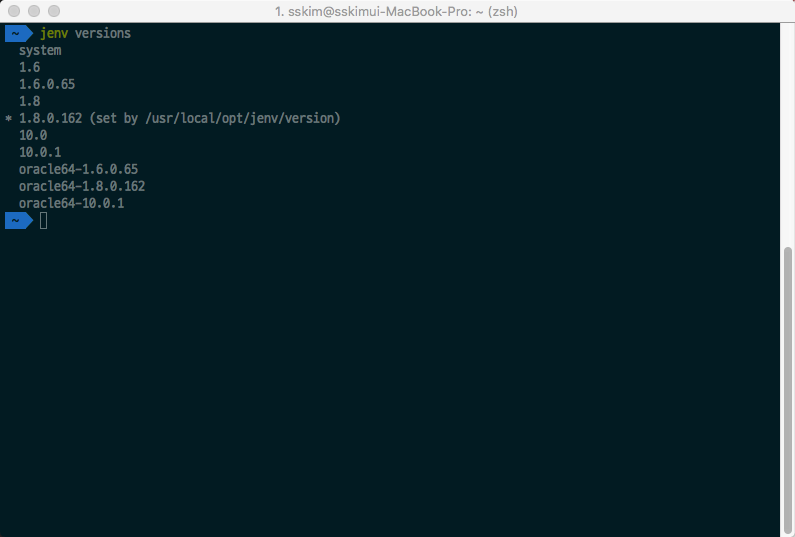Click the word jenv in the command
The height and width of the screenshot is (537, 795).
53,33
